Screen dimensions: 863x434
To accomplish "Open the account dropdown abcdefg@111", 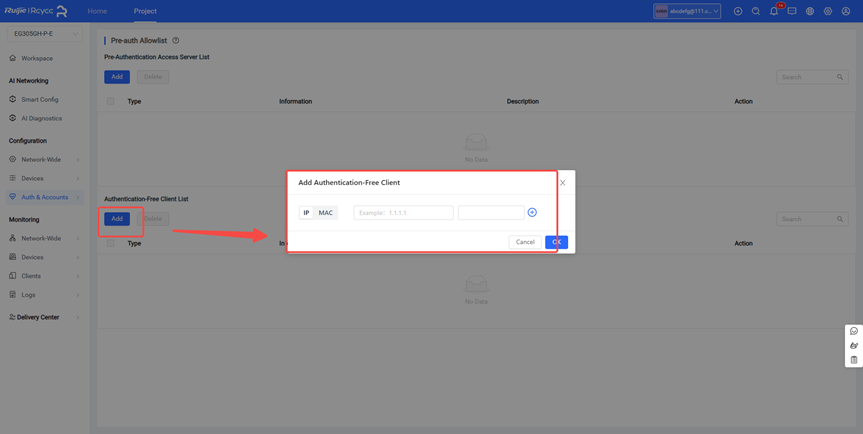I will 687,11.
